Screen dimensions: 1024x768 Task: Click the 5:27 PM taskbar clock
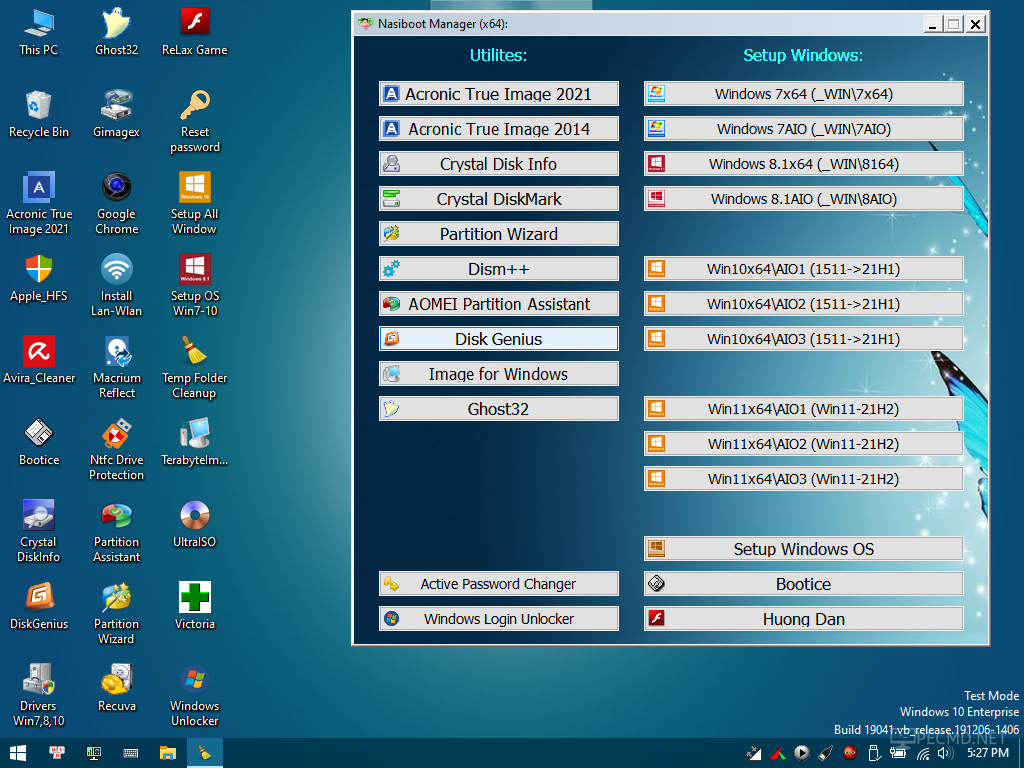[x=988, y=753]
